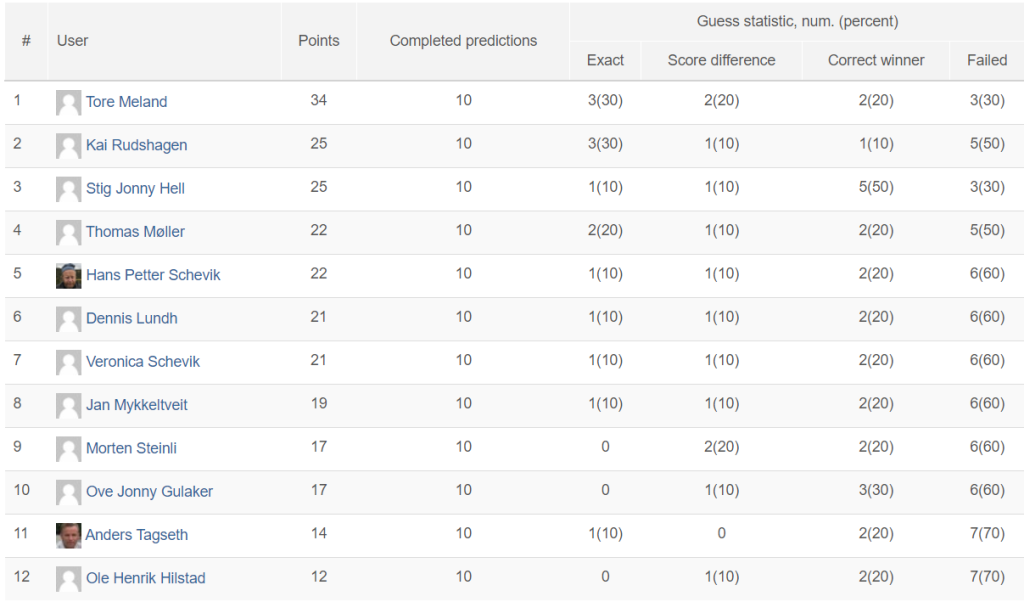Viewport: 1024px width, 602px height.
Task: Click the Correct winner column header
Action: 876,60
